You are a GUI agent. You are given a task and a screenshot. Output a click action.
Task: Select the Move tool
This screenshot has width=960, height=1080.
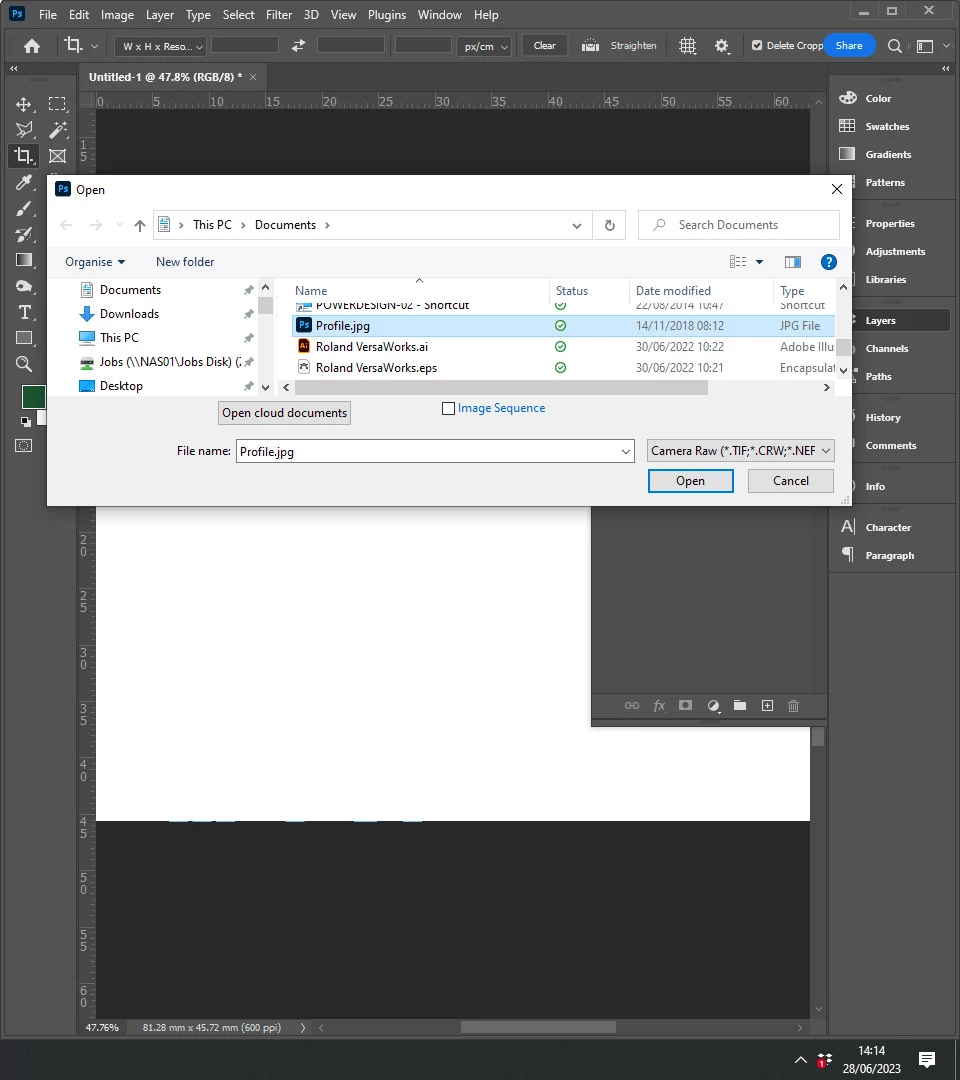23,104
